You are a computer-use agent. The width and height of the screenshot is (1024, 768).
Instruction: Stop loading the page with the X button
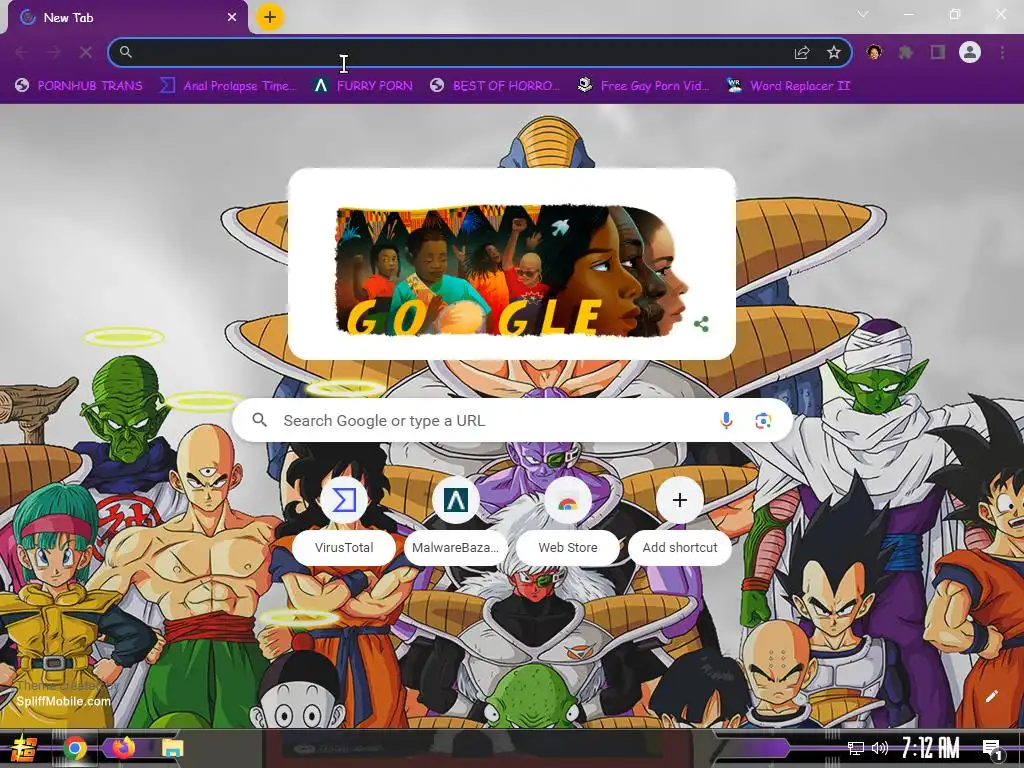86,52
